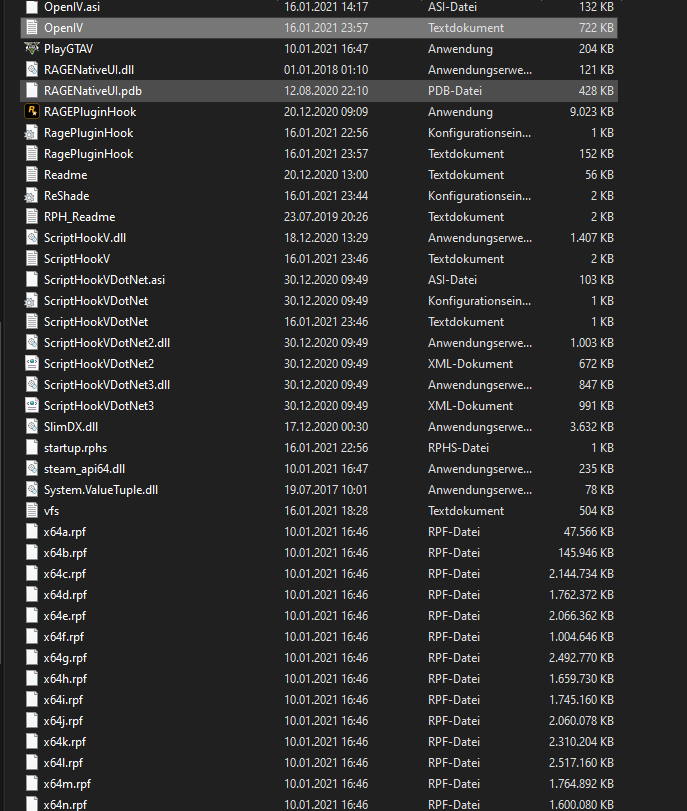Select the RAGENativeUI.dll file icon

[x=32, y=70]
